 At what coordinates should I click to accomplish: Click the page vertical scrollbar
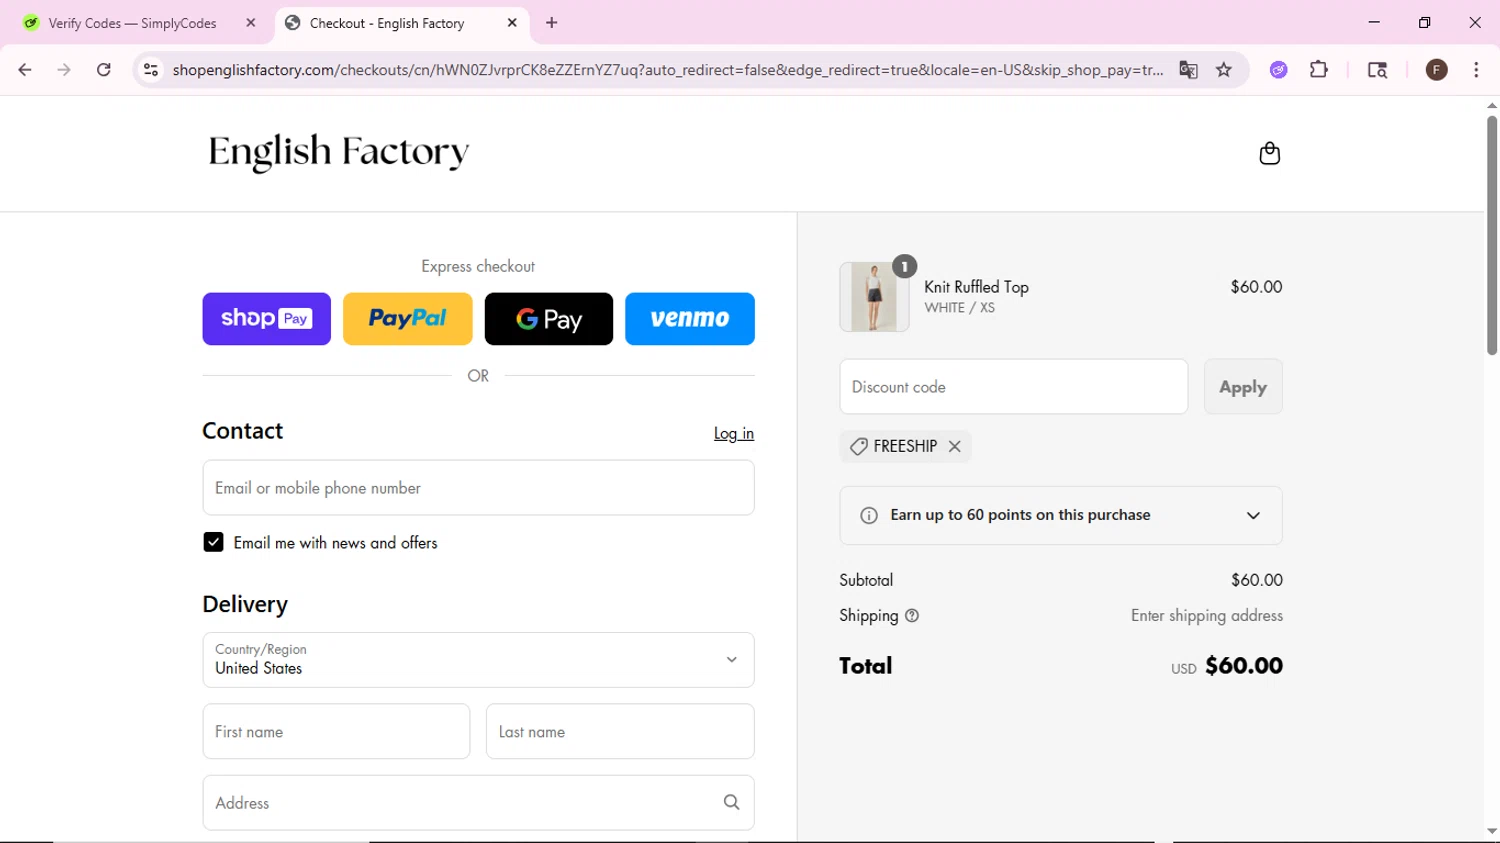click(x=1492, y=235)
